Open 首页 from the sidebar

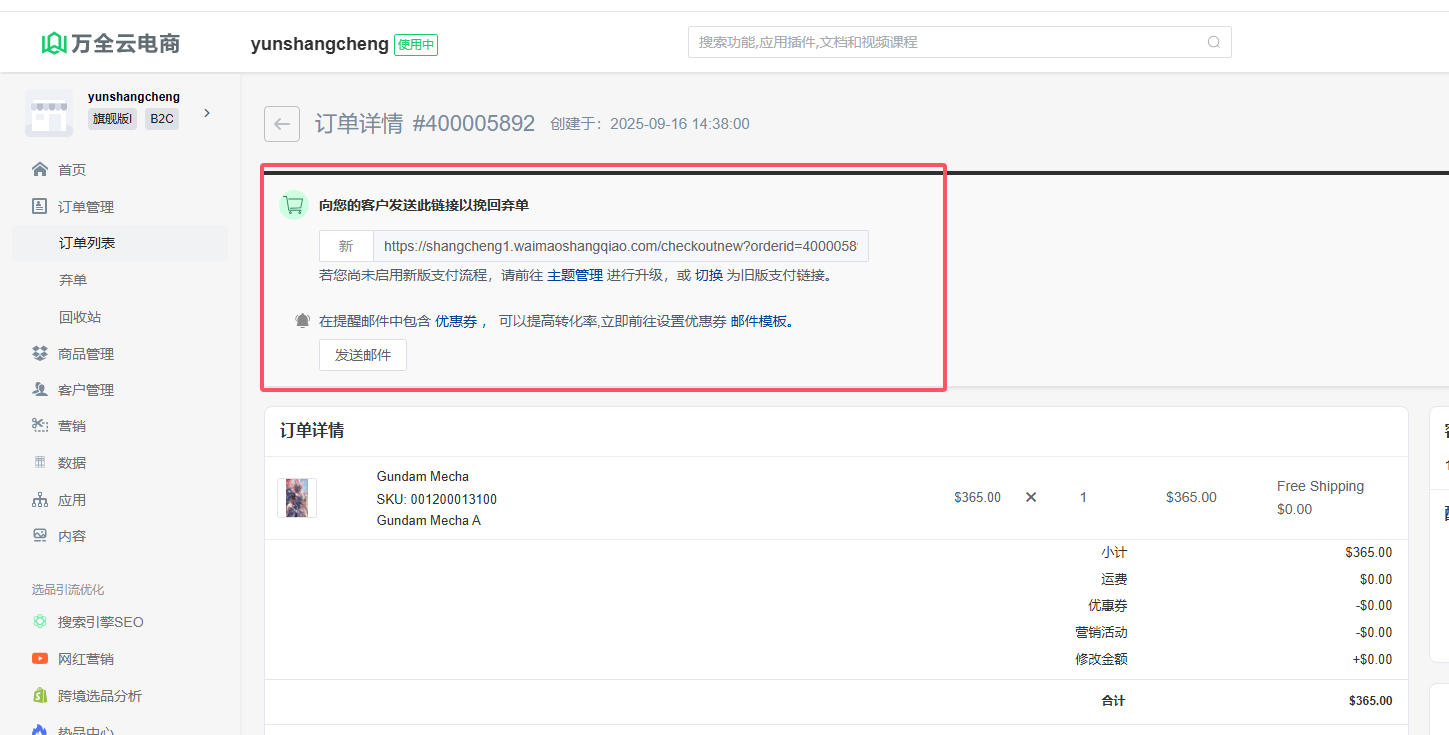pos(71,170)
